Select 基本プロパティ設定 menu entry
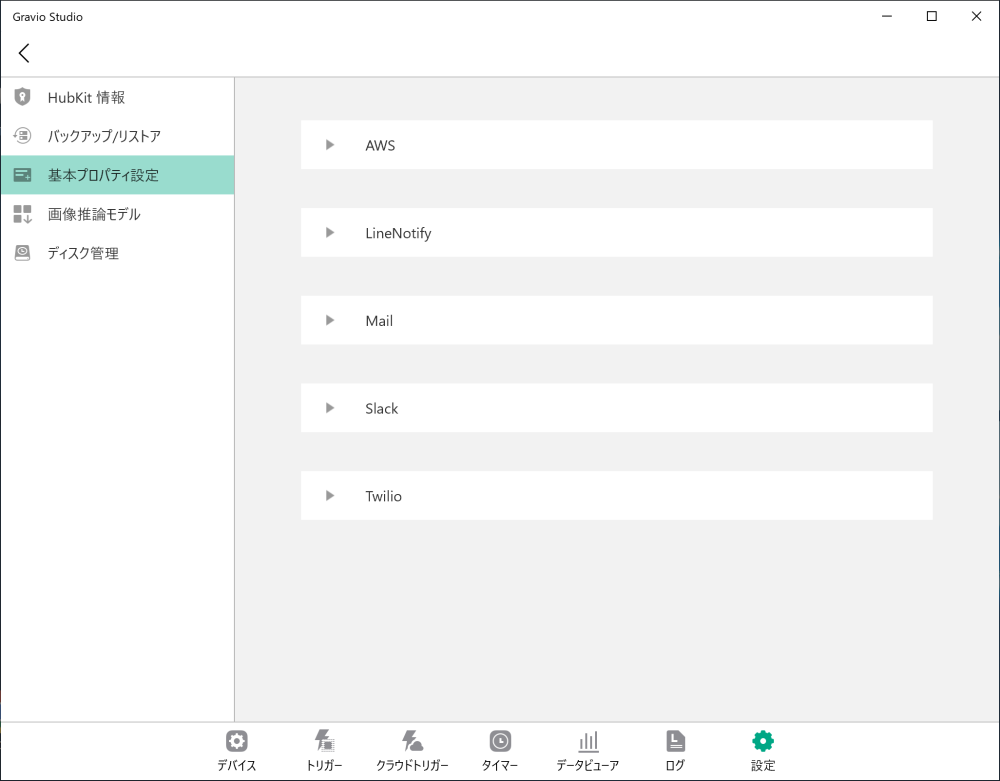Viewport: 1000px width, 781px height. click(x=117, y=175)
